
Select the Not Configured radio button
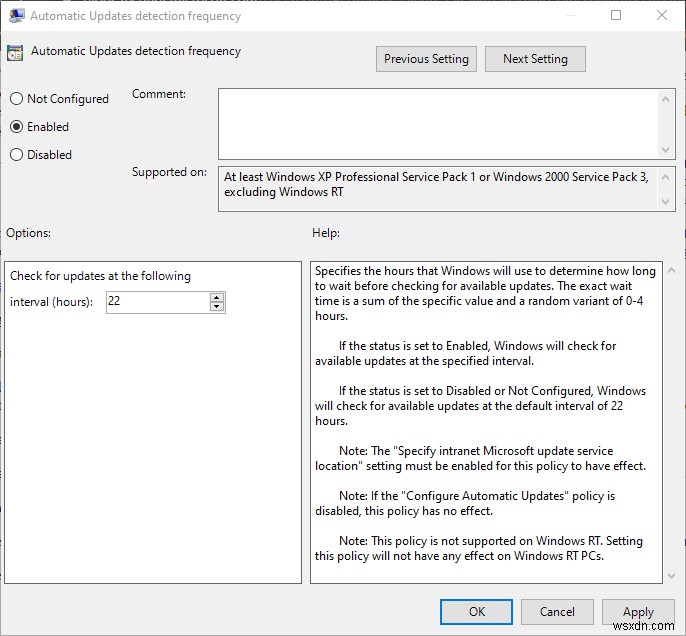click(16, 99)
